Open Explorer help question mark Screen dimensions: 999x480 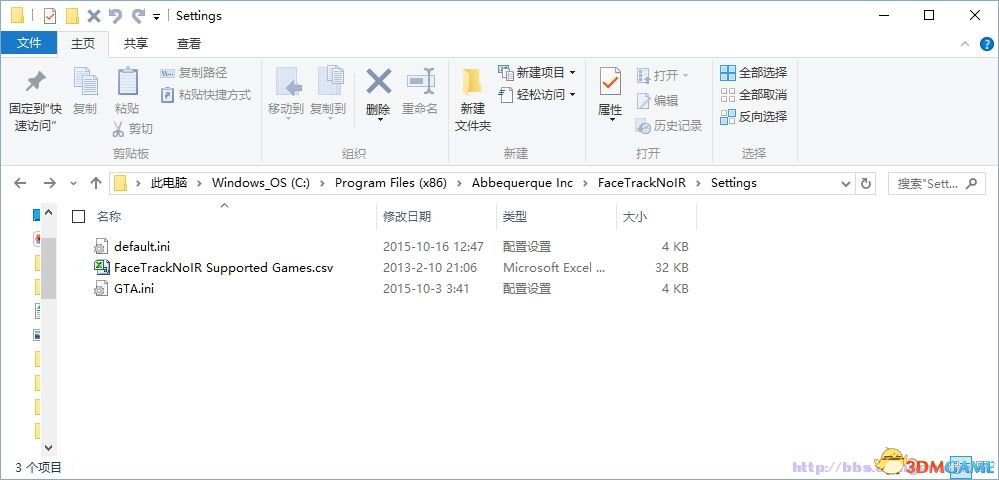(987, 44)
